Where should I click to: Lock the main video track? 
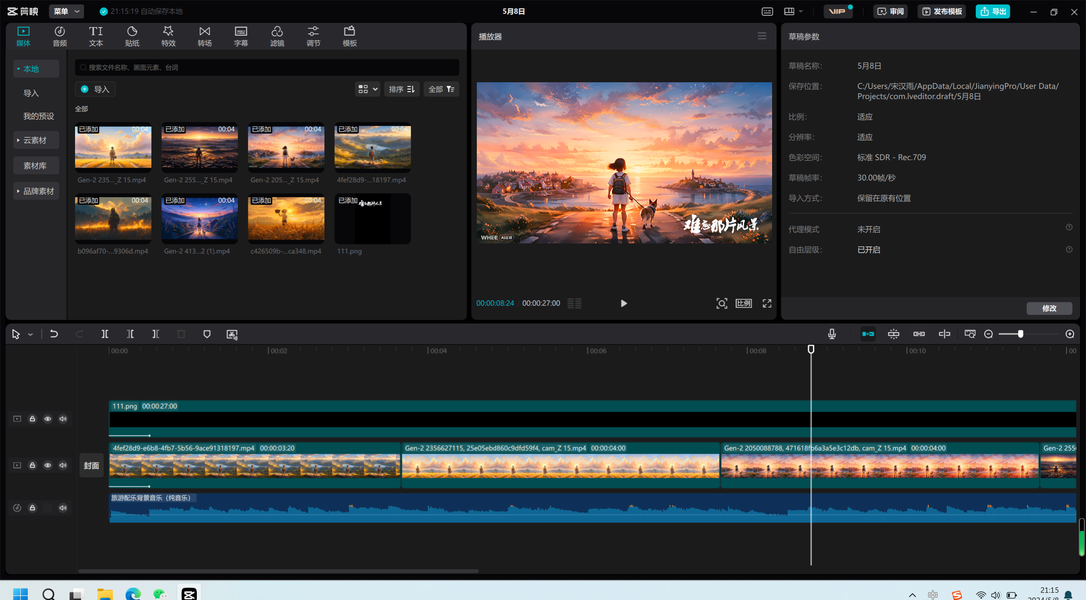32,465
